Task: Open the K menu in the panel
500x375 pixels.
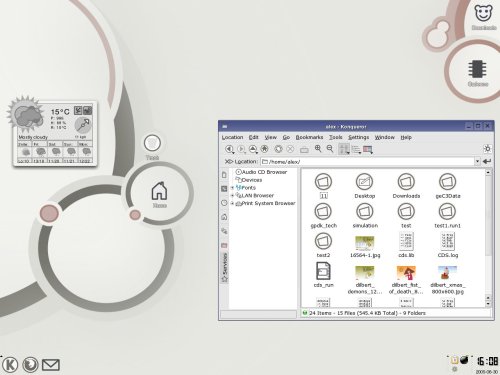Action: point(10,365)
